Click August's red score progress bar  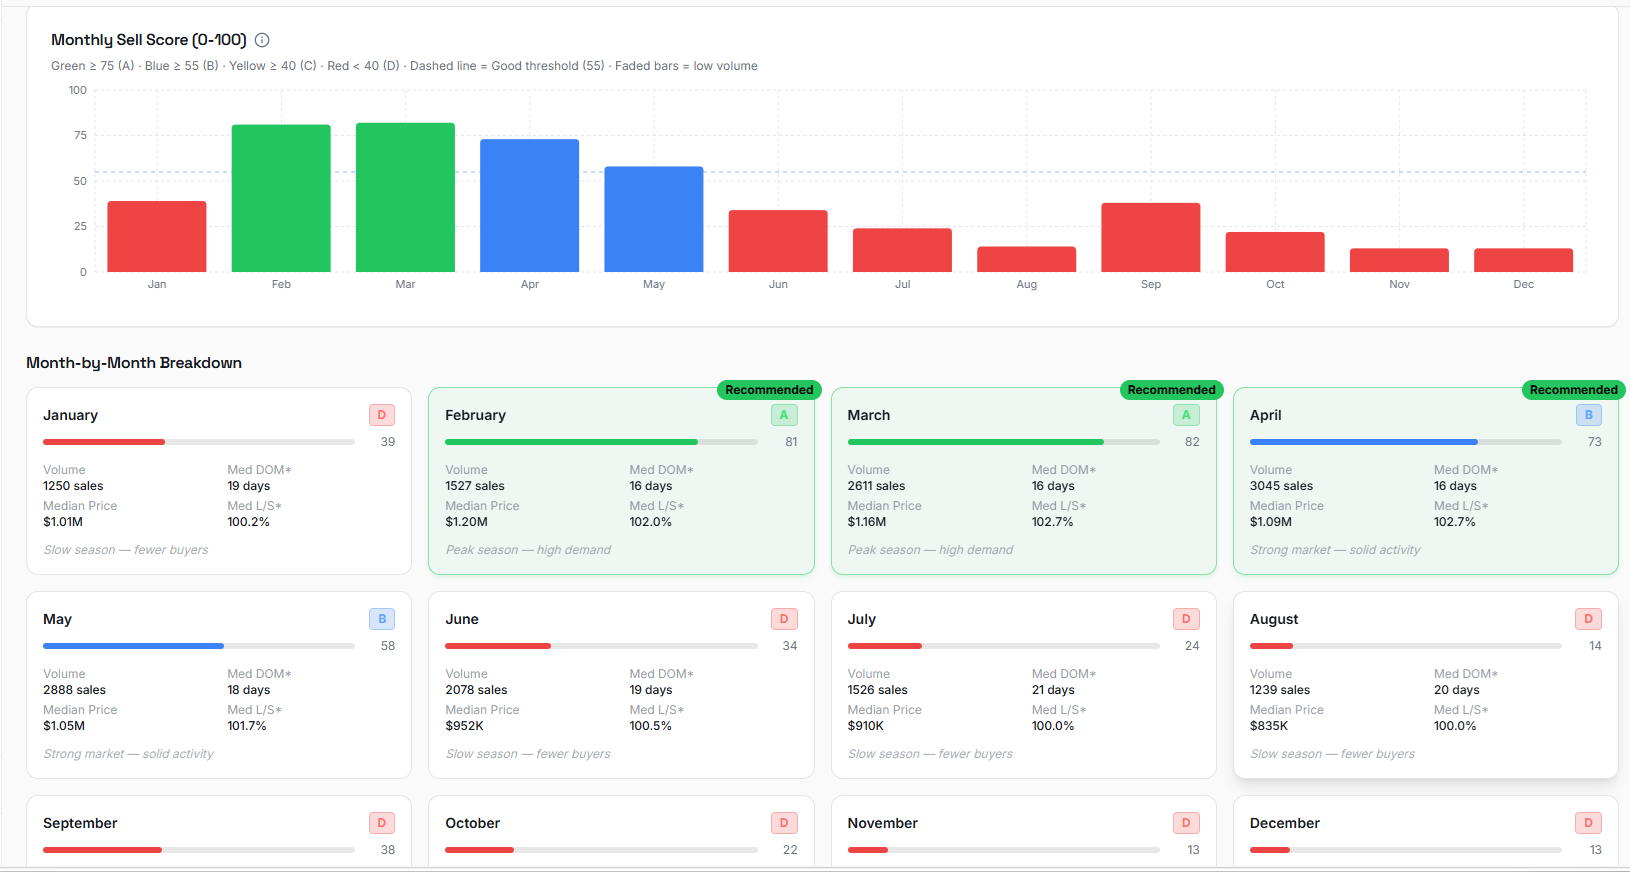(x=1405, y=646)
